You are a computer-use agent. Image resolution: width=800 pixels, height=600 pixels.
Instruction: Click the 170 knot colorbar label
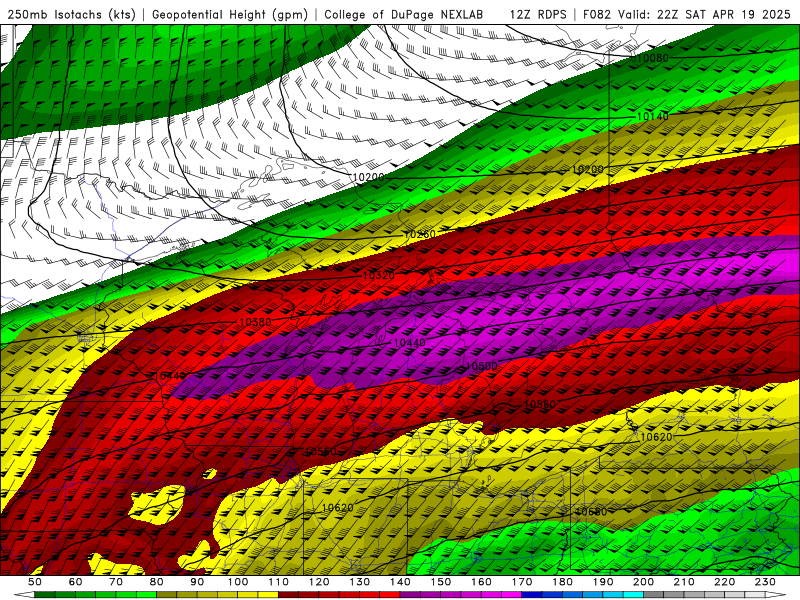click(522, 582)
